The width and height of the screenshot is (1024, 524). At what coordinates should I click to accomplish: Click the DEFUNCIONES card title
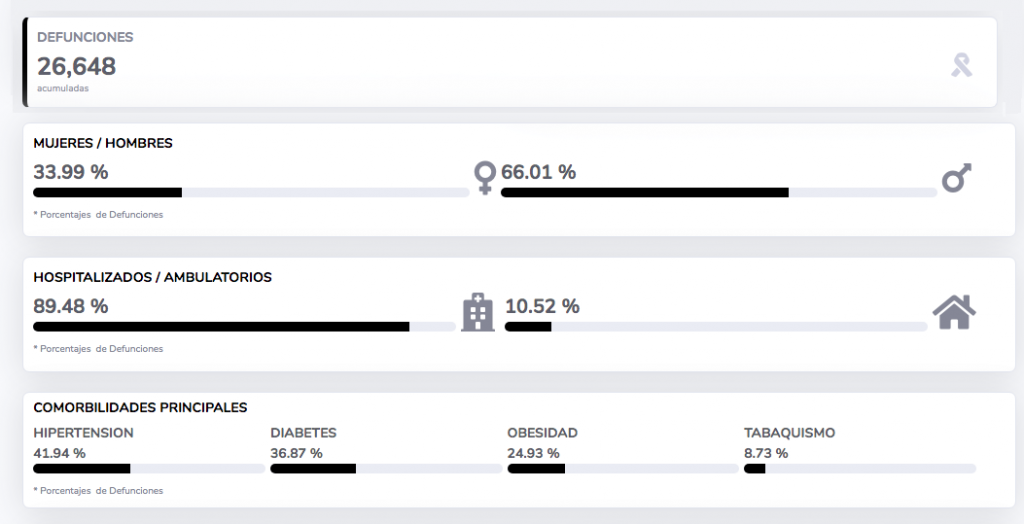click(x=85, y=38)
